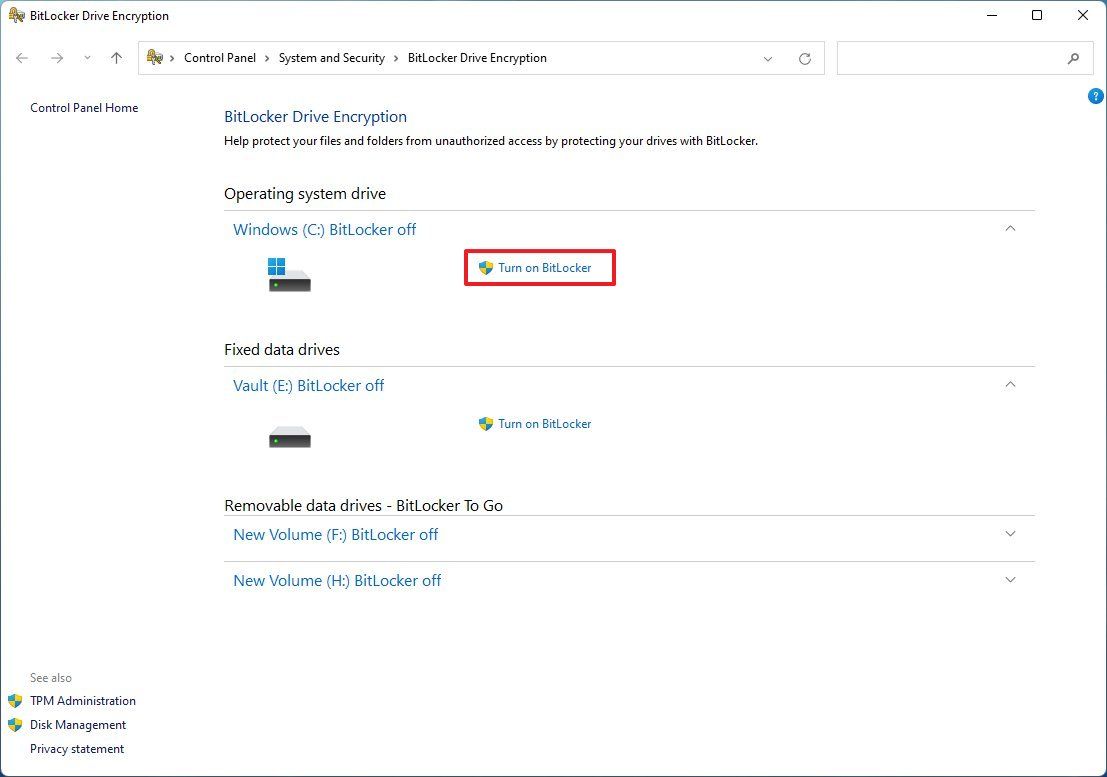Viewport: 1107px width, 777px height.
Task: Click the refresh icon in the address bar
Action: [805, 58]
